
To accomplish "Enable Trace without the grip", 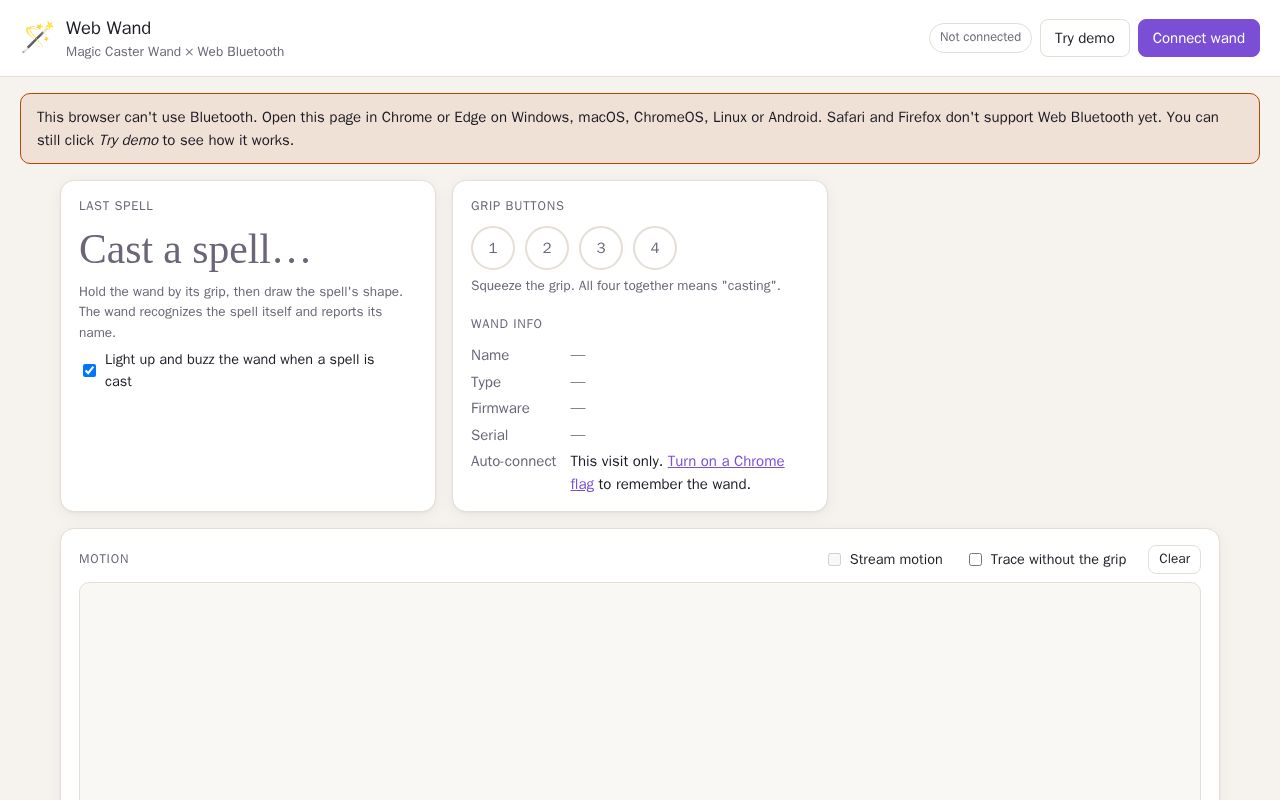I will click(975, 560).
